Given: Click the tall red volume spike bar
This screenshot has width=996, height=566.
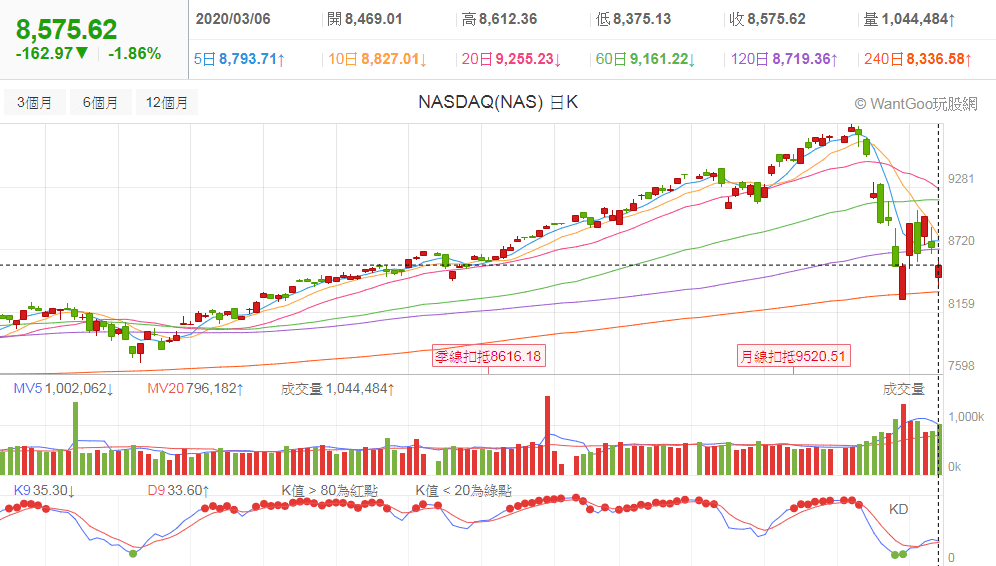Looking at the screenshot, I should (x=547, y=435).
